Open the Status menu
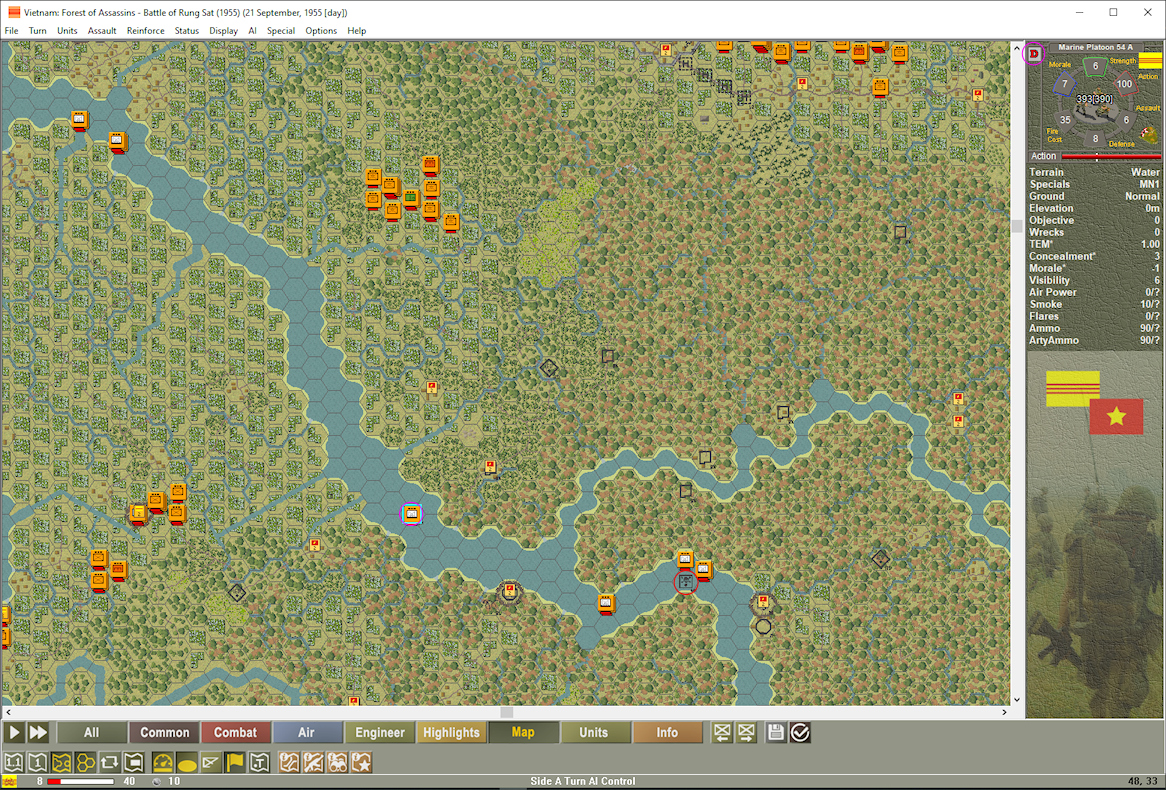Image resolution: width=1166 pixels, height=790 pixels. pyautogui.click(x=187, y=30)
